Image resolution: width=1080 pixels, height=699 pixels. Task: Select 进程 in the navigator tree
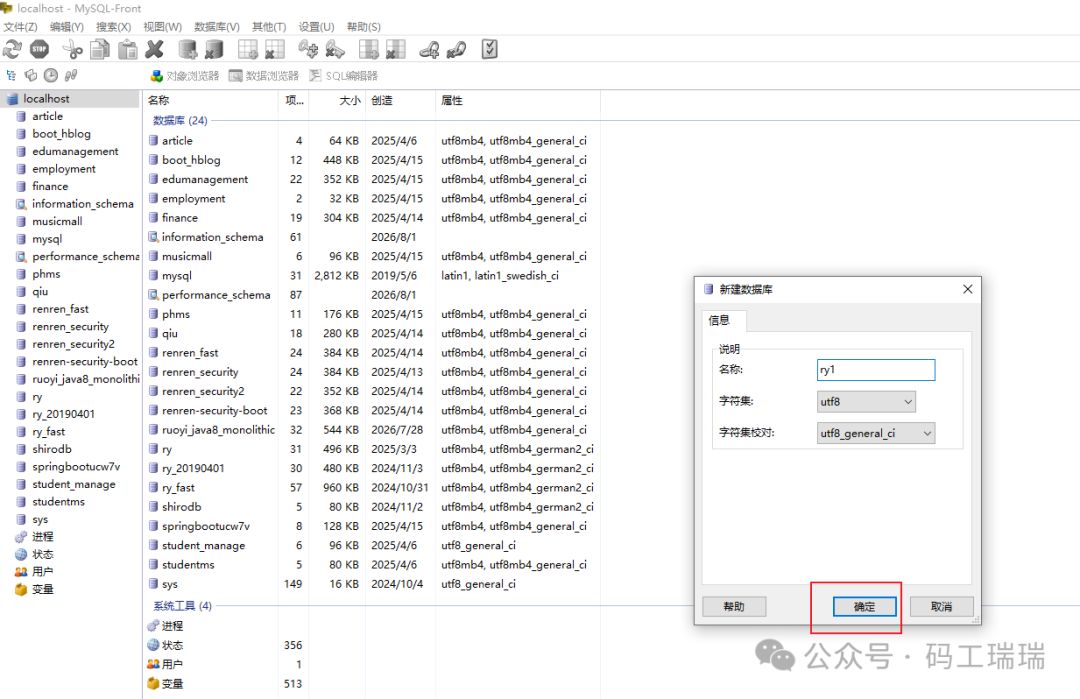(42, 536)
